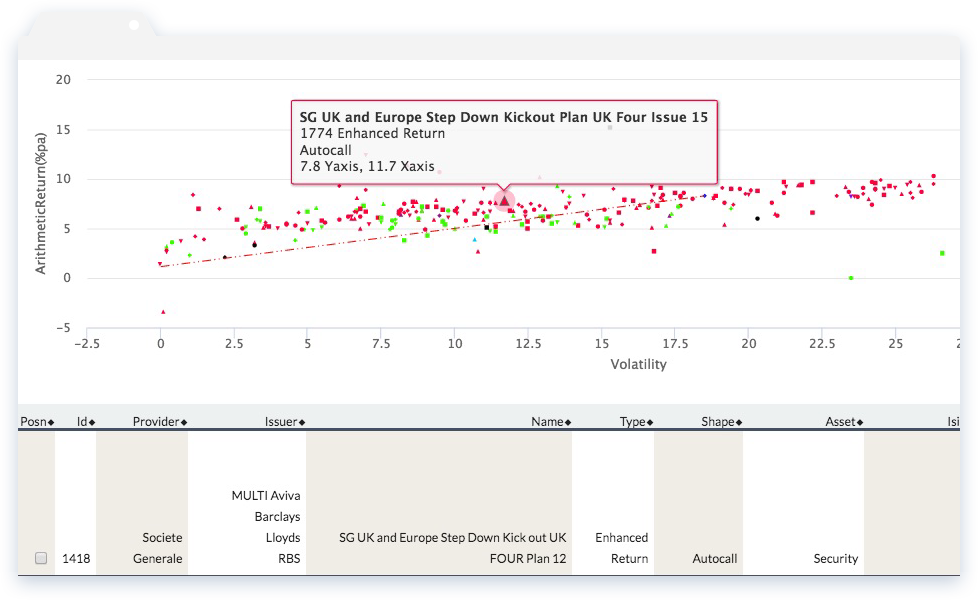Click '1774 Enhanced Return' in the tooltip
Screen dimensions: 978x600
[372, 133]
